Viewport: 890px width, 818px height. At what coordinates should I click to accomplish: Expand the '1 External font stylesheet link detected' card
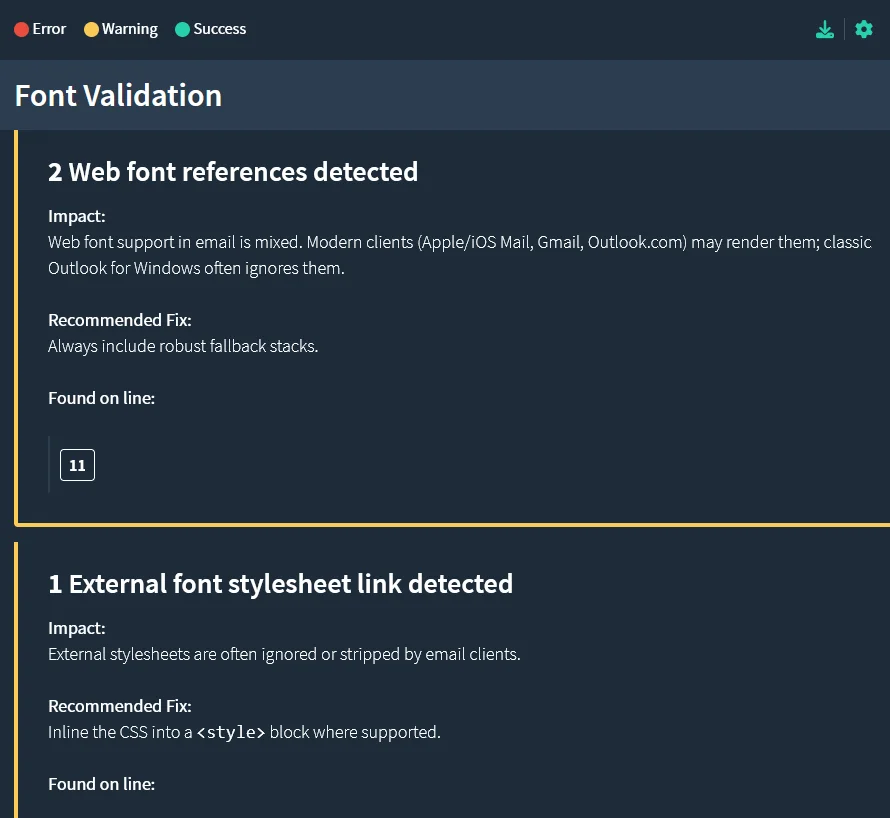click(282, 583)
